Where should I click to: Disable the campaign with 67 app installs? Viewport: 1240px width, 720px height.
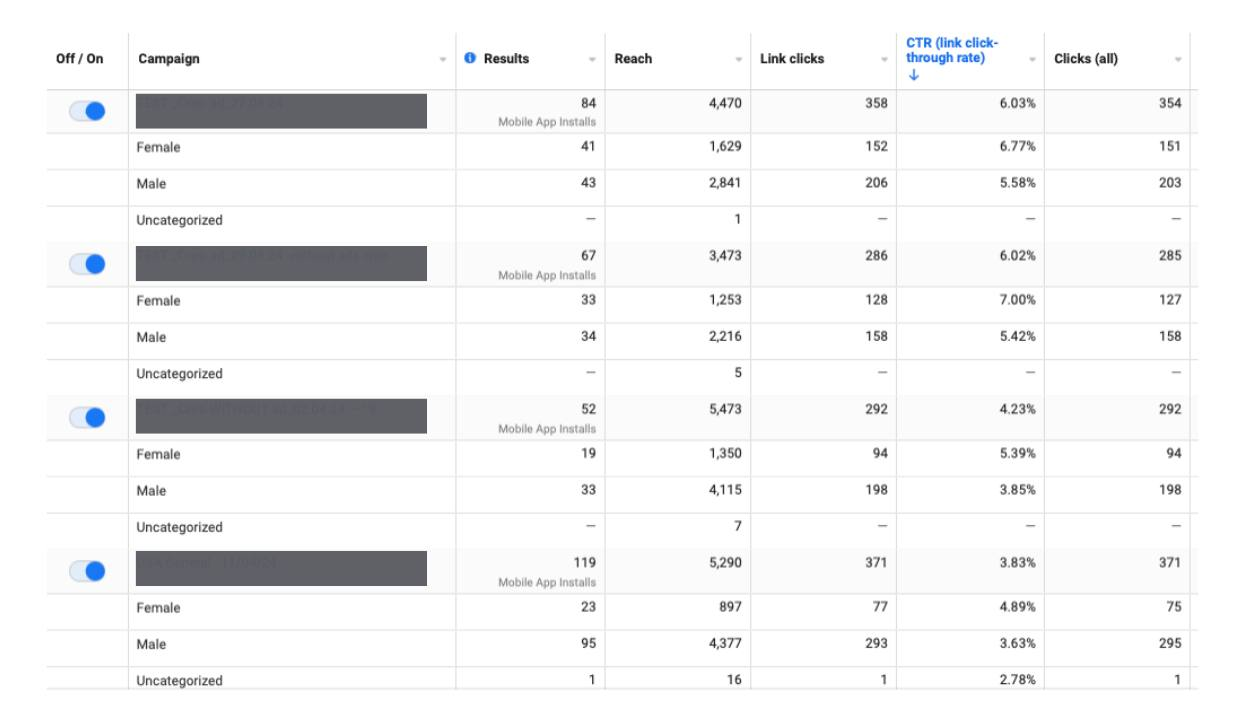[x=89, y=265]
